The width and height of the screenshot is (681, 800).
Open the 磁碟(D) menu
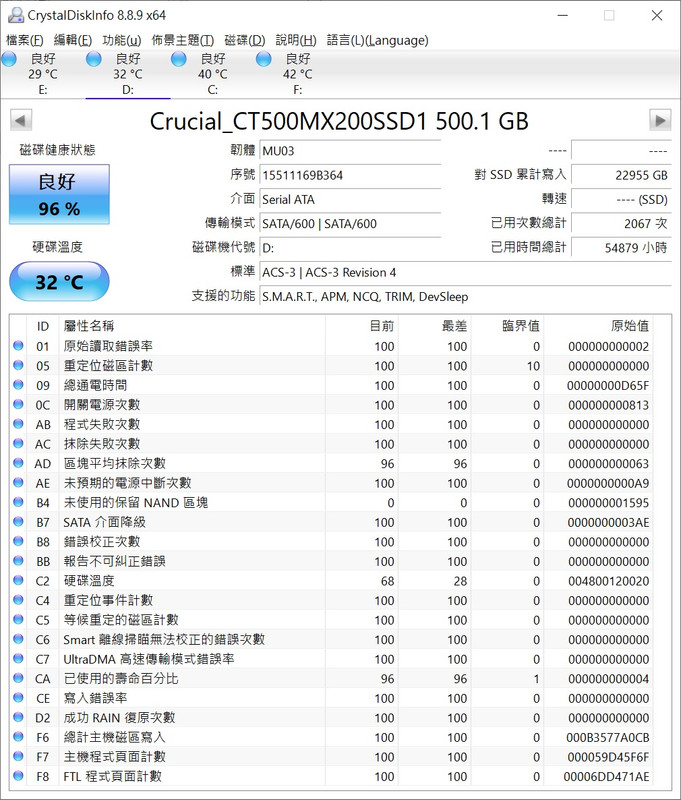coord(245,40)
